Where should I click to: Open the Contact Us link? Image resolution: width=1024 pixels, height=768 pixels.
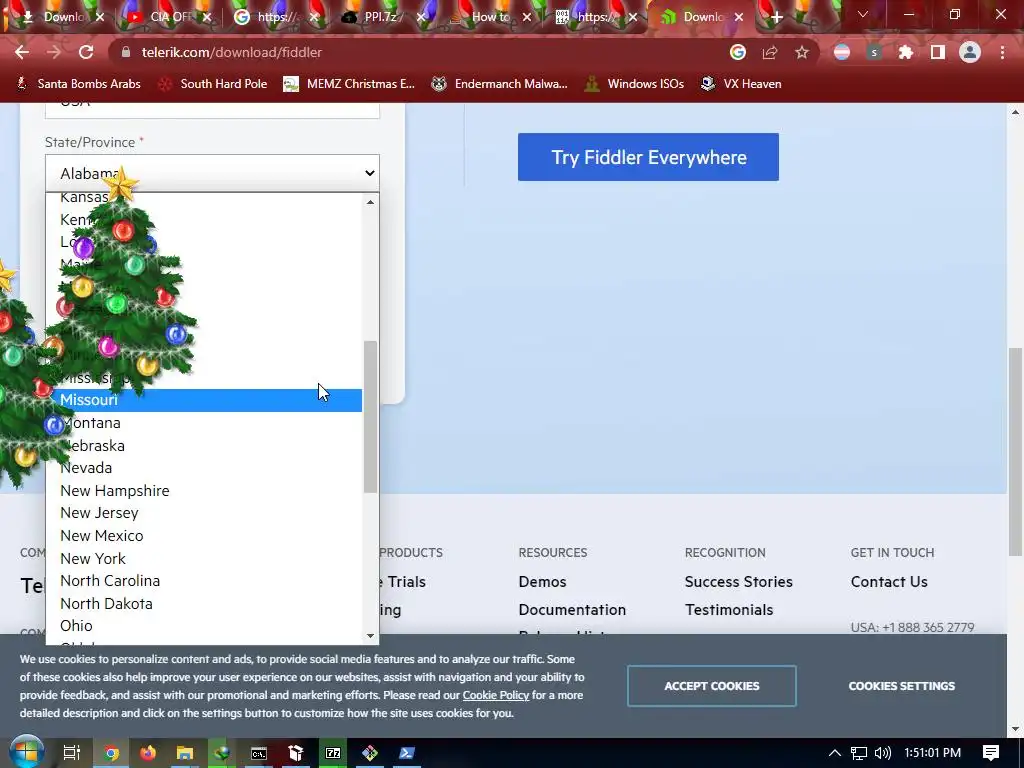(x=889, y=581)
